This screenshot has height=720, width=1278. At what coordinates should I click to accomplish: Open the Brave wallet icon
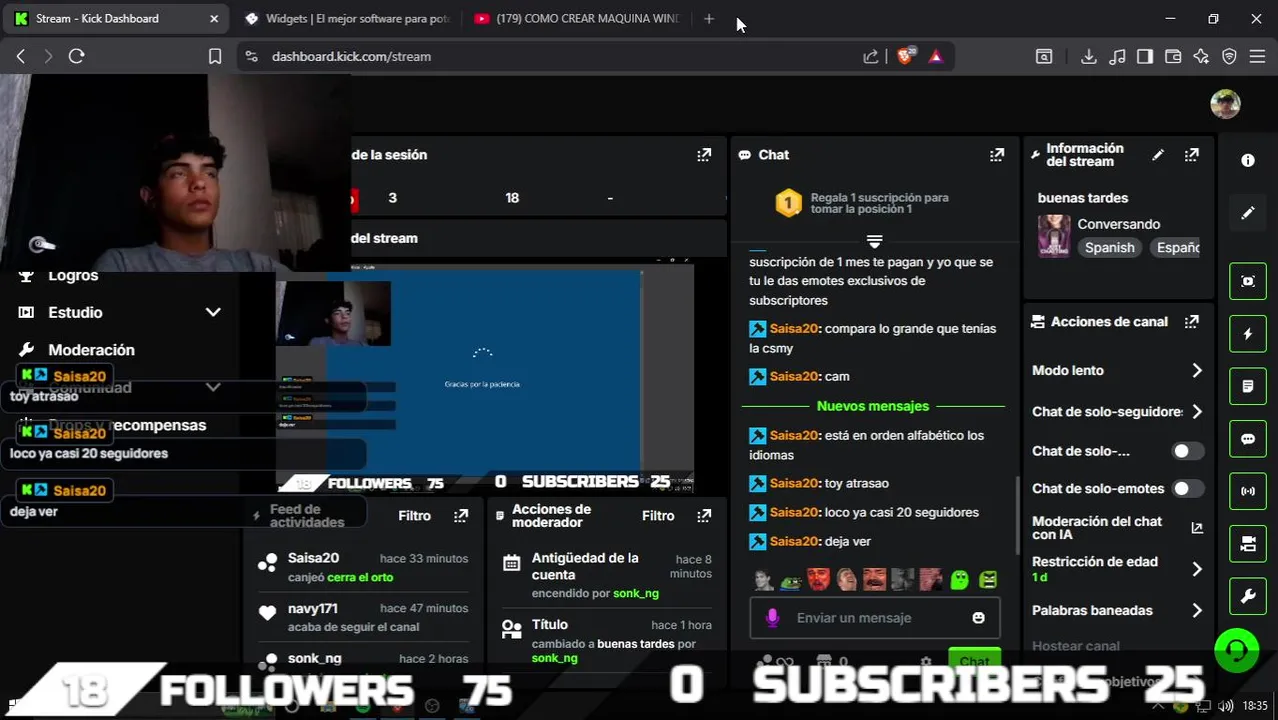[x=1173, y=57]
